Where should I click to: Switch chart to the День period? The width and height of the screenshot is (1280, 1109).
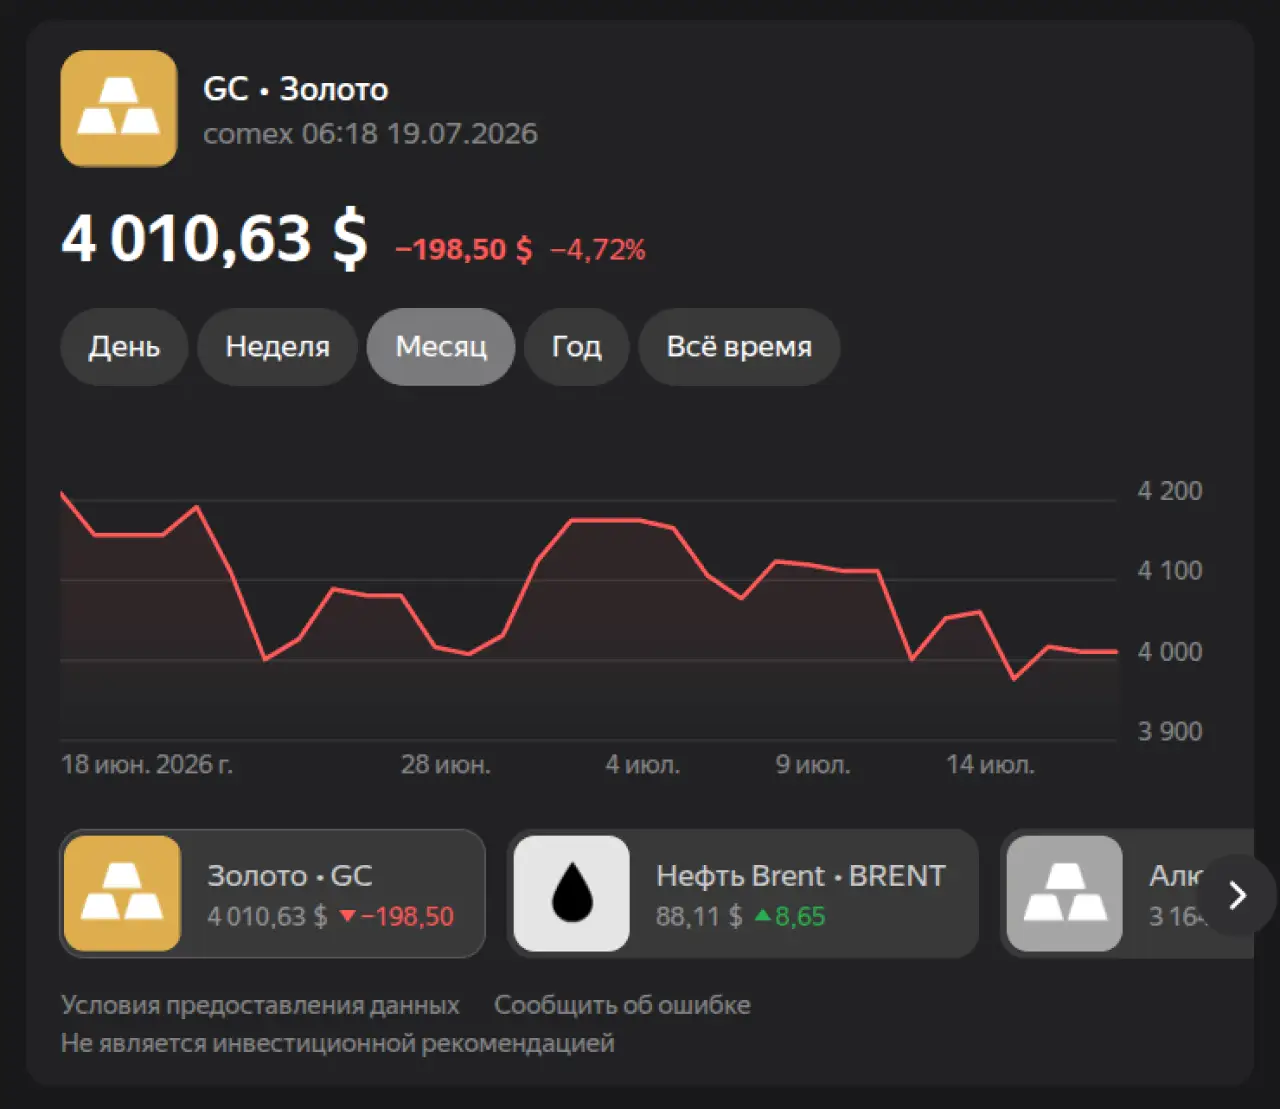[124, 347]
